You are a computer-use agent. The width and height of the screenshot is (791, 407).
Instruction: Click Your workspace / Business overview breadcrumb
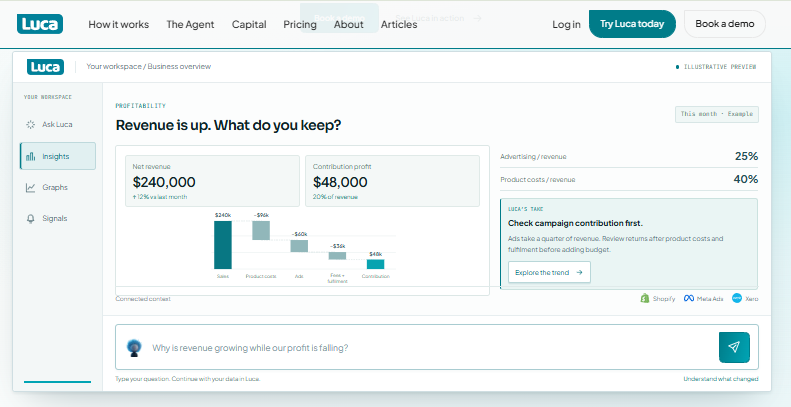[149, 67]
